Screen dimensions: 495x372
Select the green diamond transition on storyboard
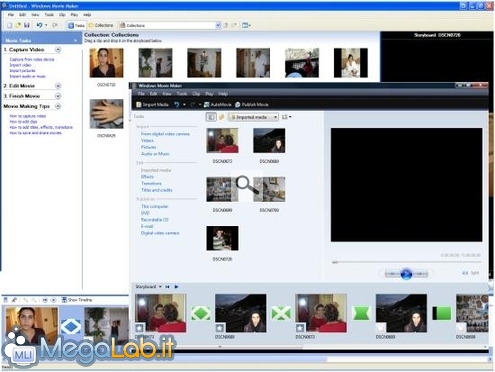201,313
